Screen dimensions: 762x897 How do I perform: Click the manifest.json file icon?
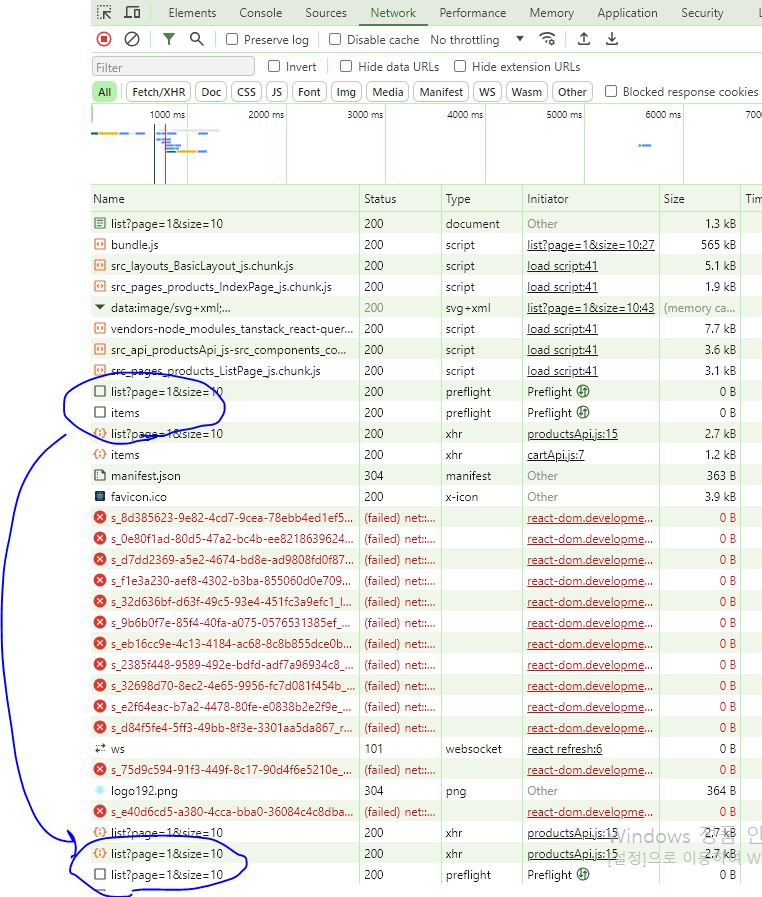point(100,476)
